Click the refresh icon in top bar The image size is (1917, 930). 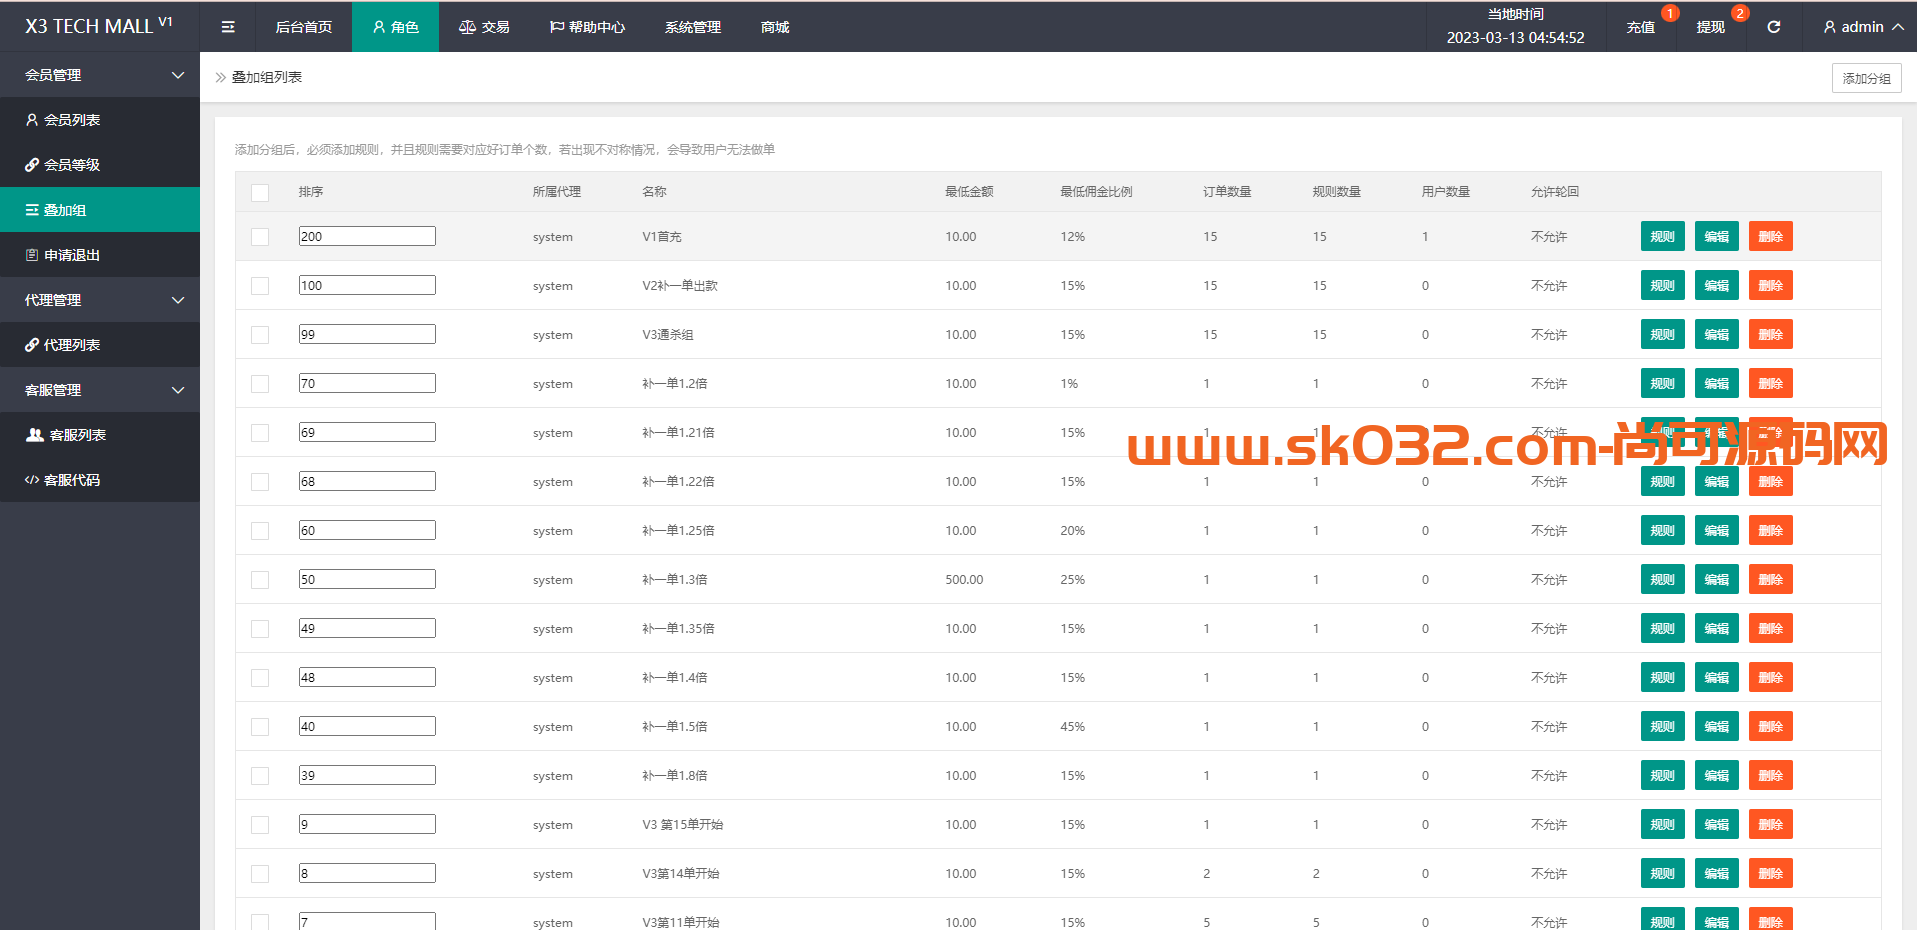(x=1773, y=27)
